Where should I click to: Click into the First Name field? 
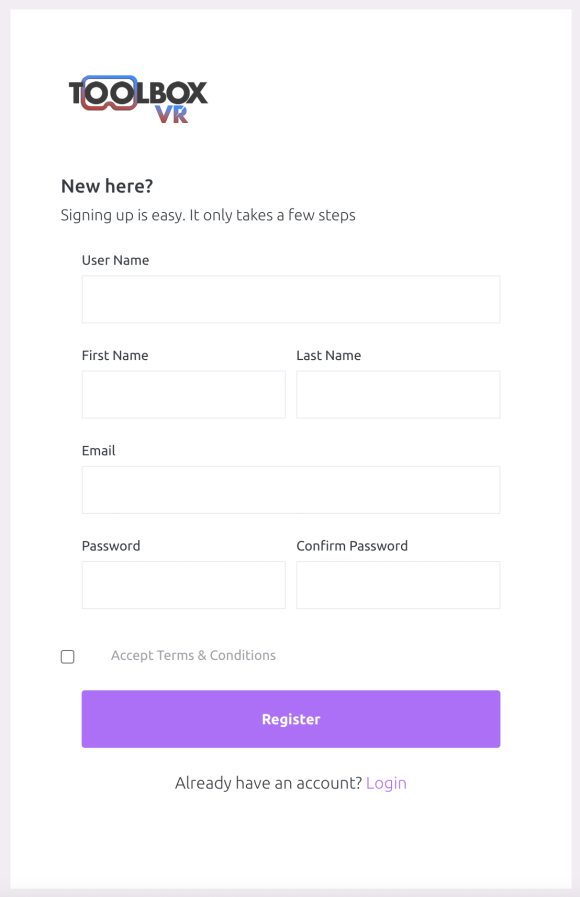coord(184,394)
